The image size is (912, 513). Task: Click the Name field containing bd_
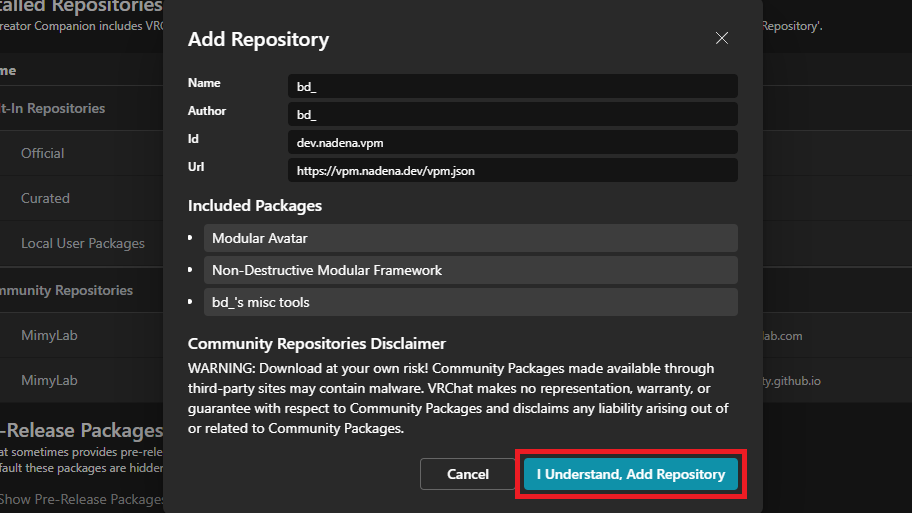(512, 87)
